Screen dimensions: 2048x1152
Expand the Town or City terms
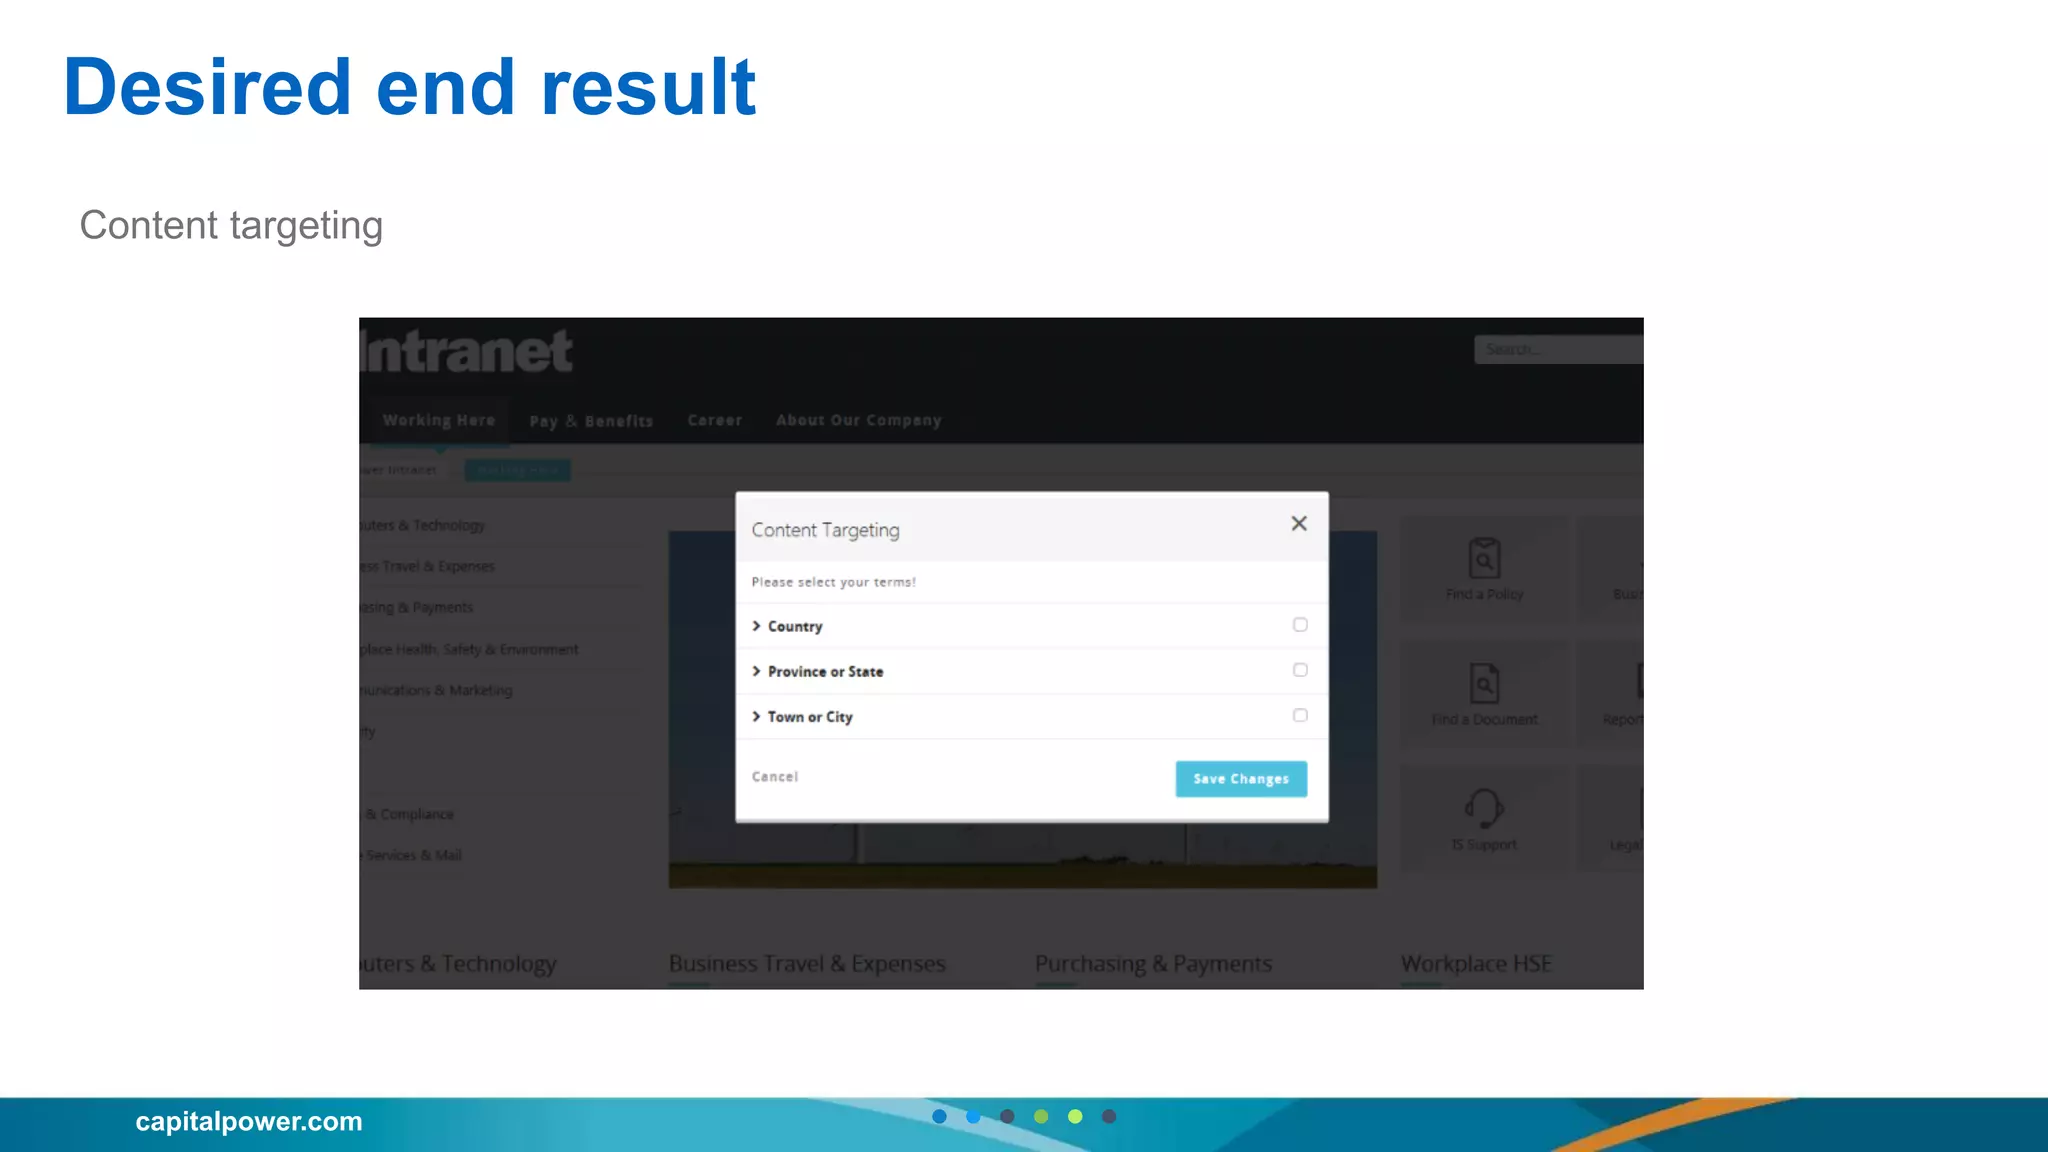tap(756, 716)
